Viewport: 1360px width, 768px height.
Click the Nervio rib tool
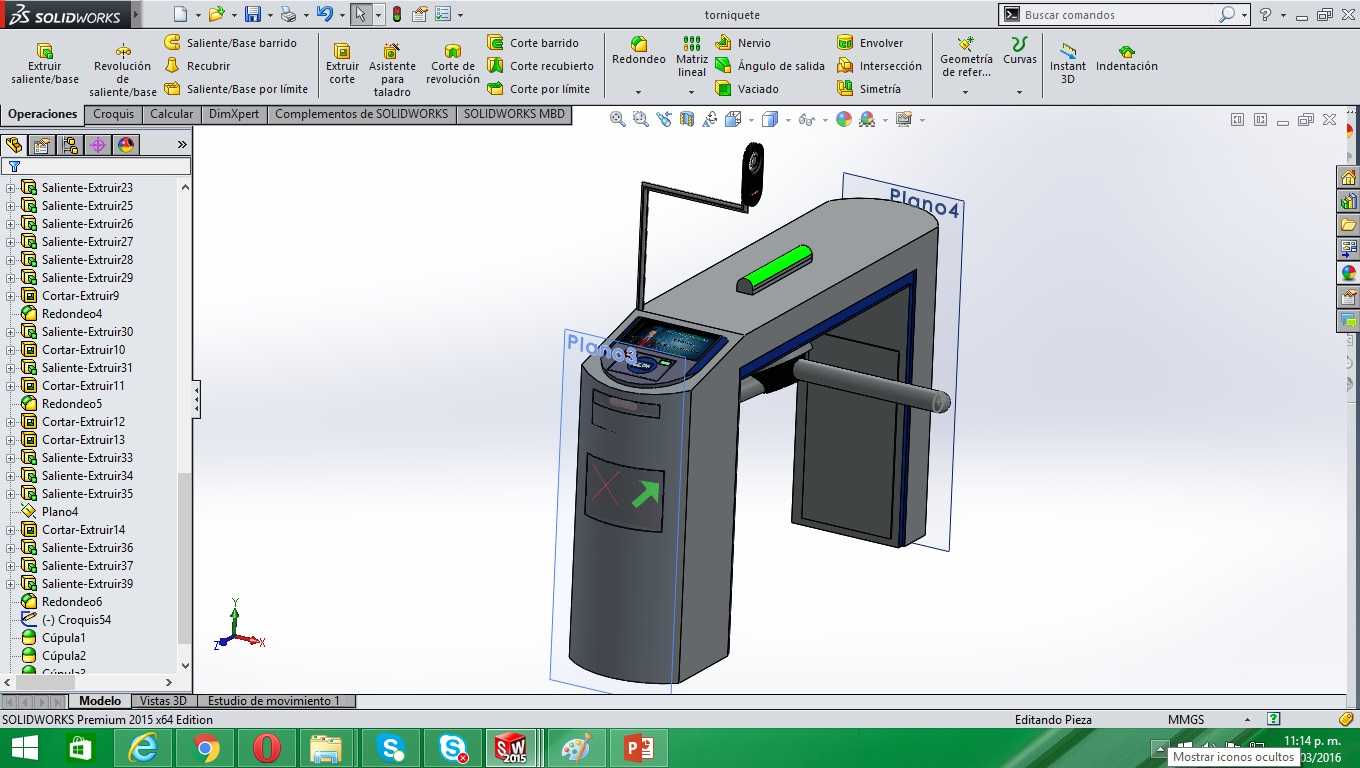743,43
